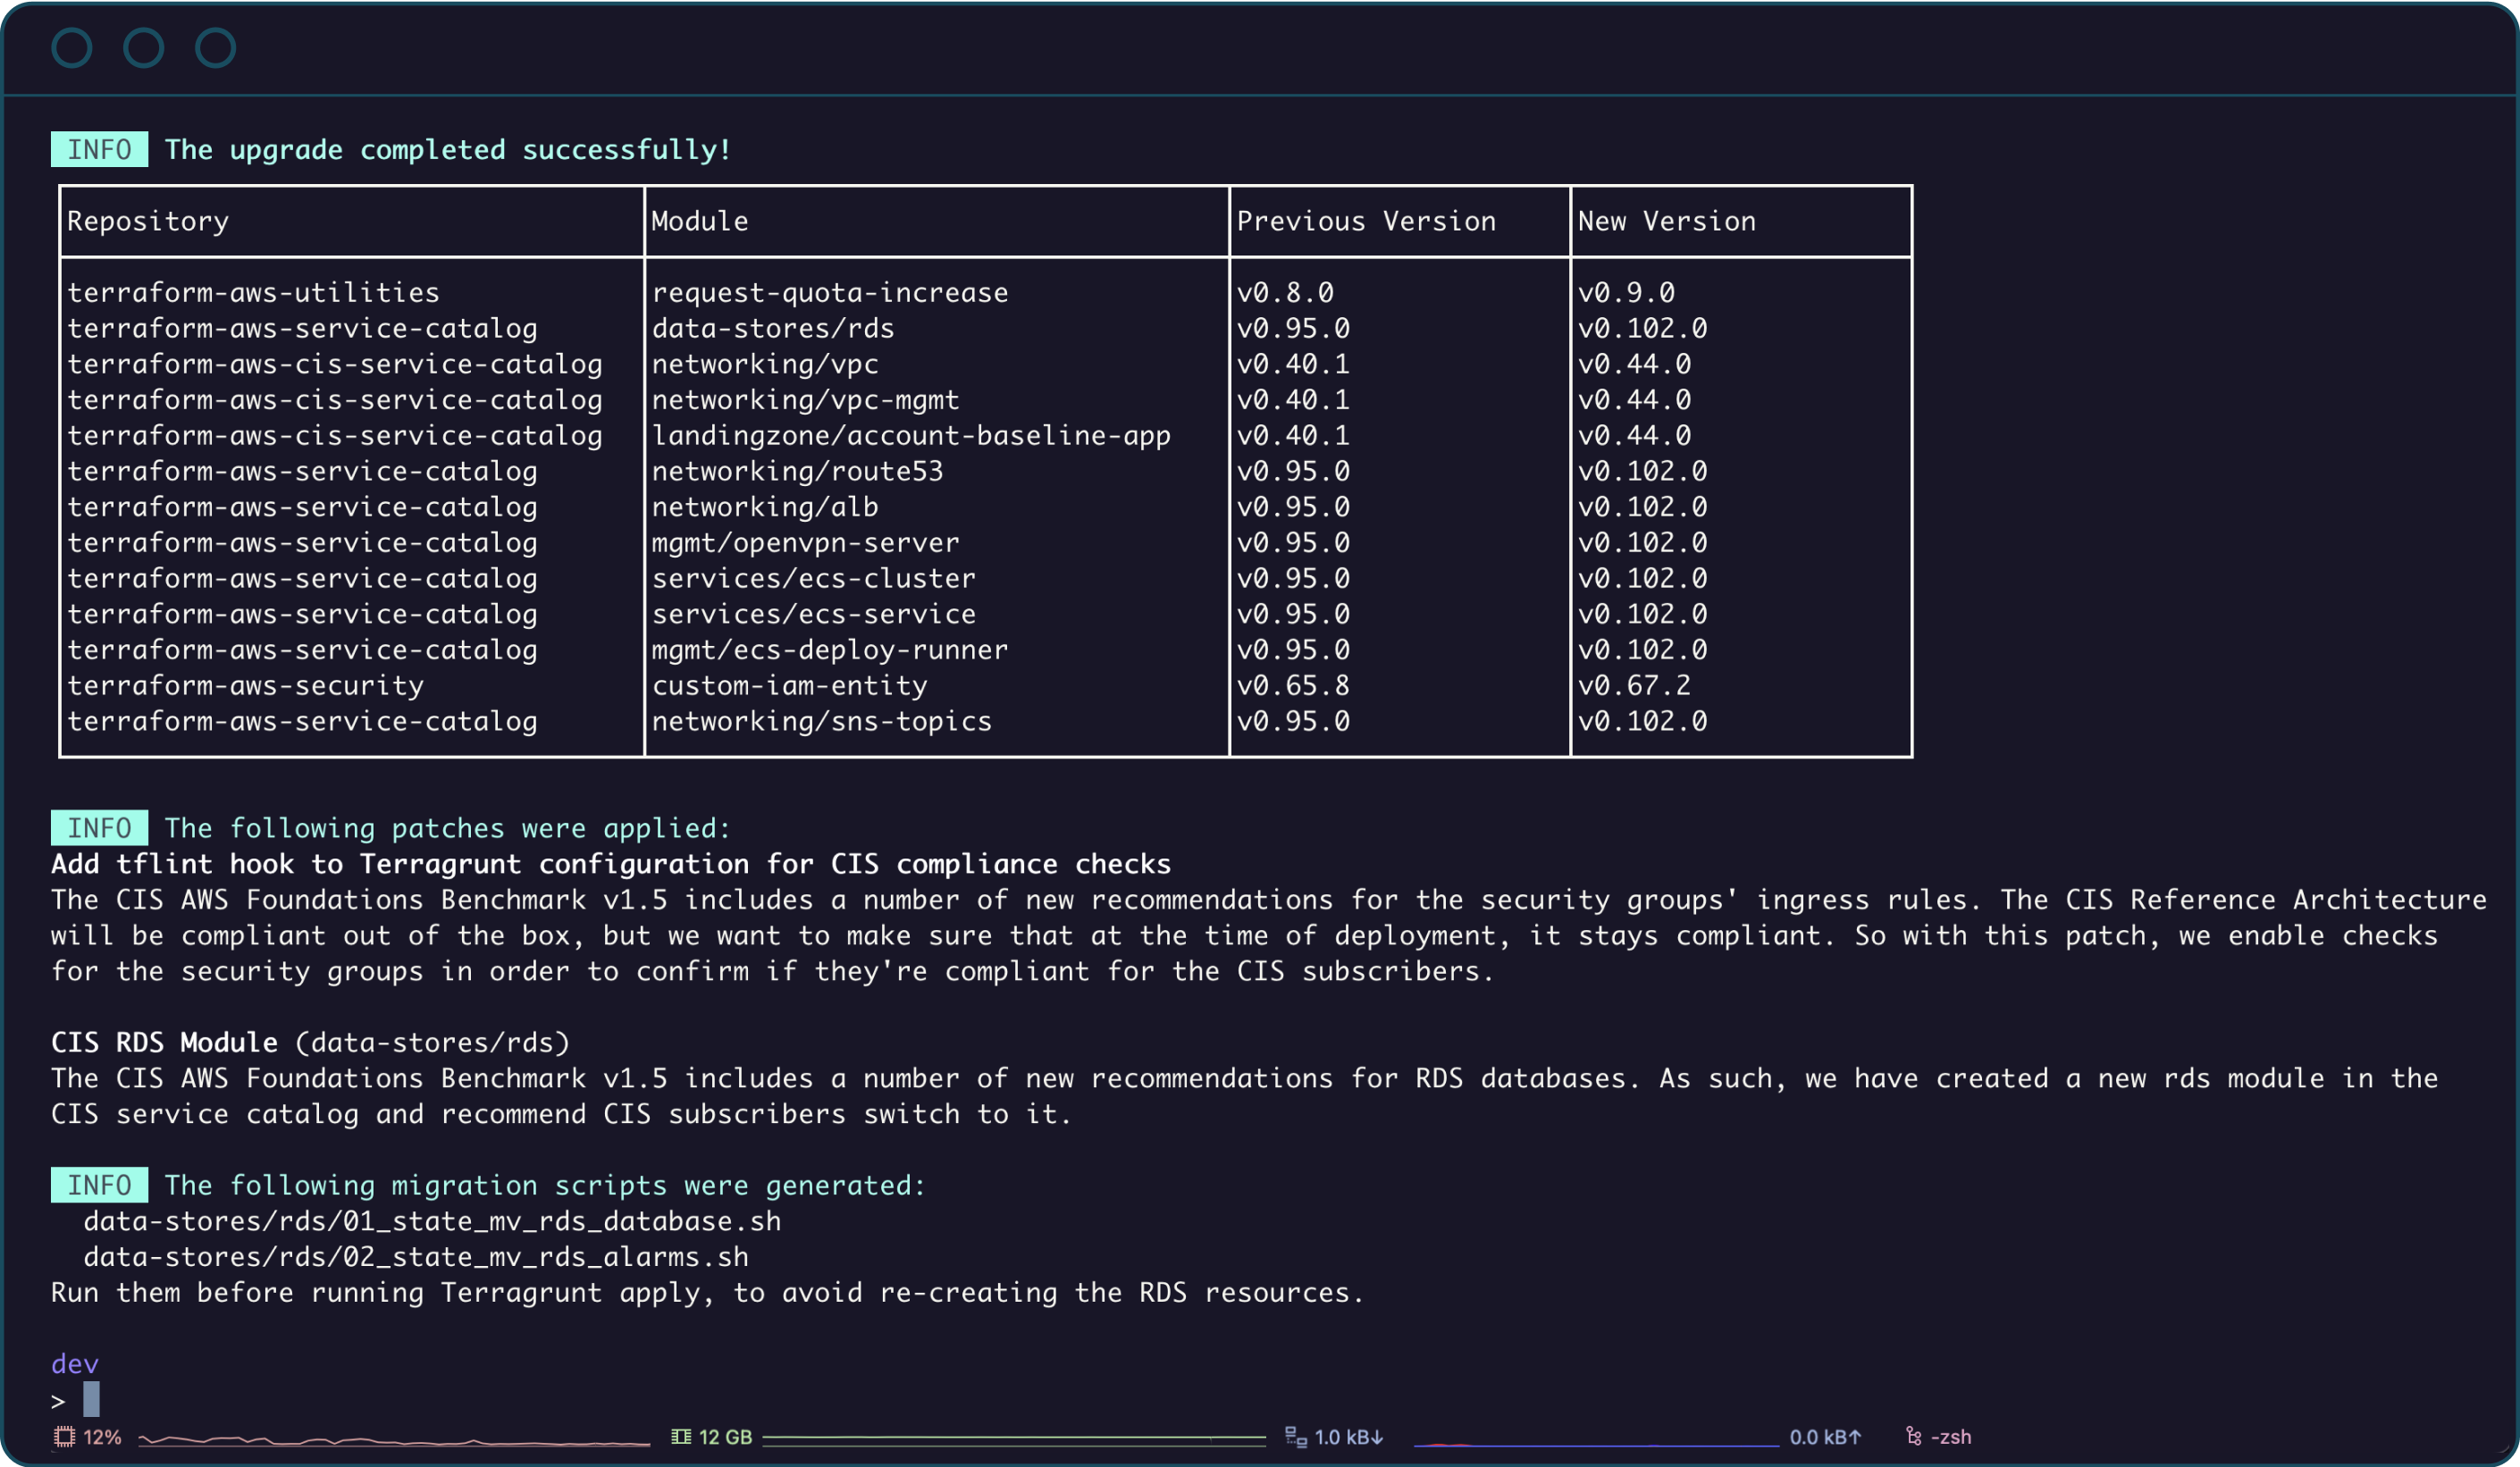Click the CPU chip icon in status bar
The image size is (2520, 1467).
point(64,1437)
